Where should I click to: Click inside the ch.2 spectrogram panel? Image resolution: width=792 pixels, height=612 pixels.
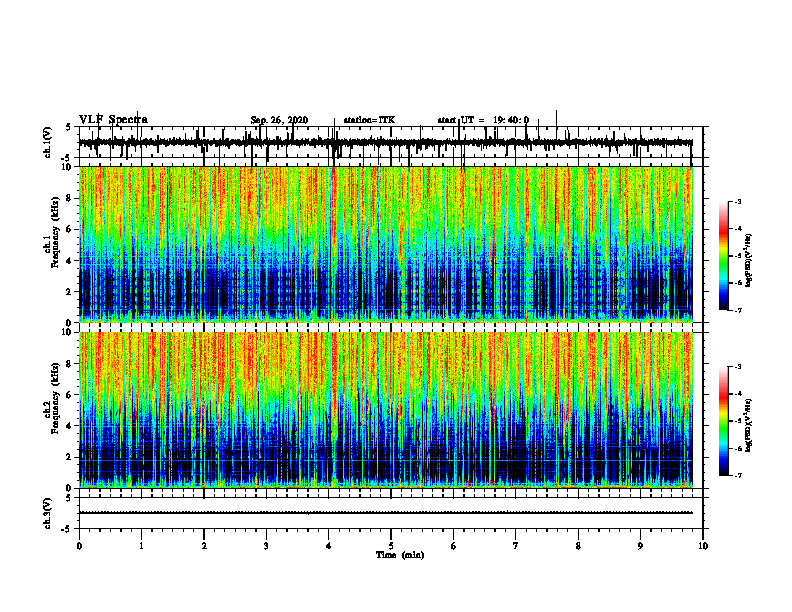coord(386,410)
